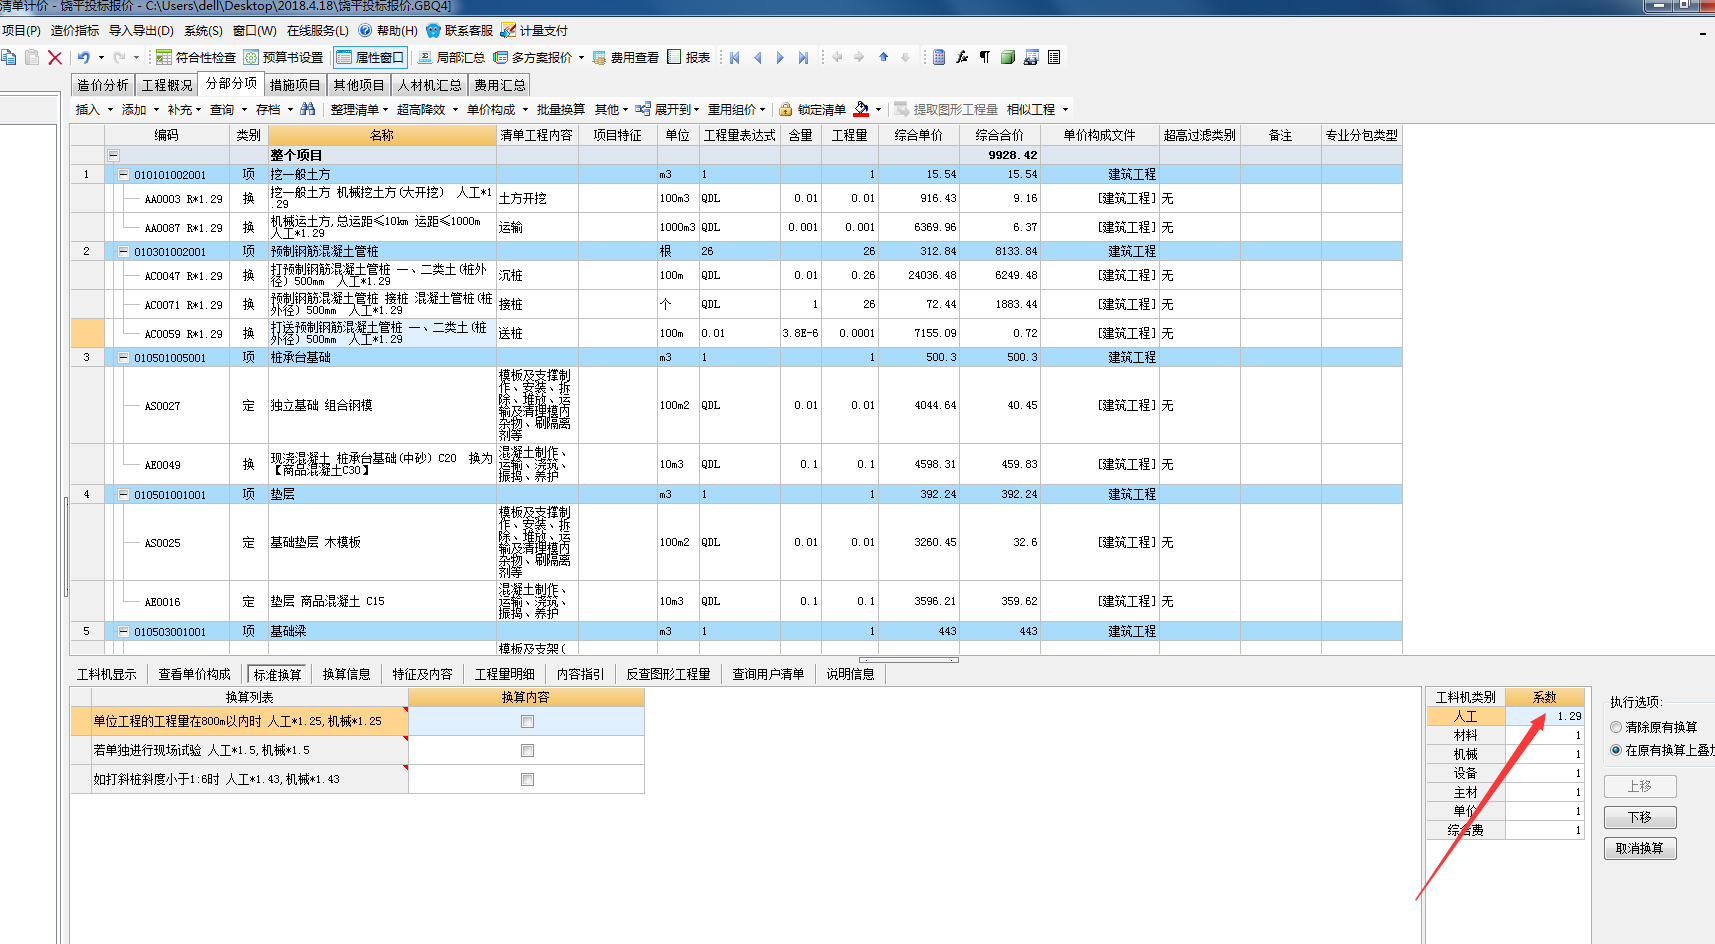The image size is (1715, 944).
Task: Collapse item 010101002001 tree node
Action: click(123, 174)
